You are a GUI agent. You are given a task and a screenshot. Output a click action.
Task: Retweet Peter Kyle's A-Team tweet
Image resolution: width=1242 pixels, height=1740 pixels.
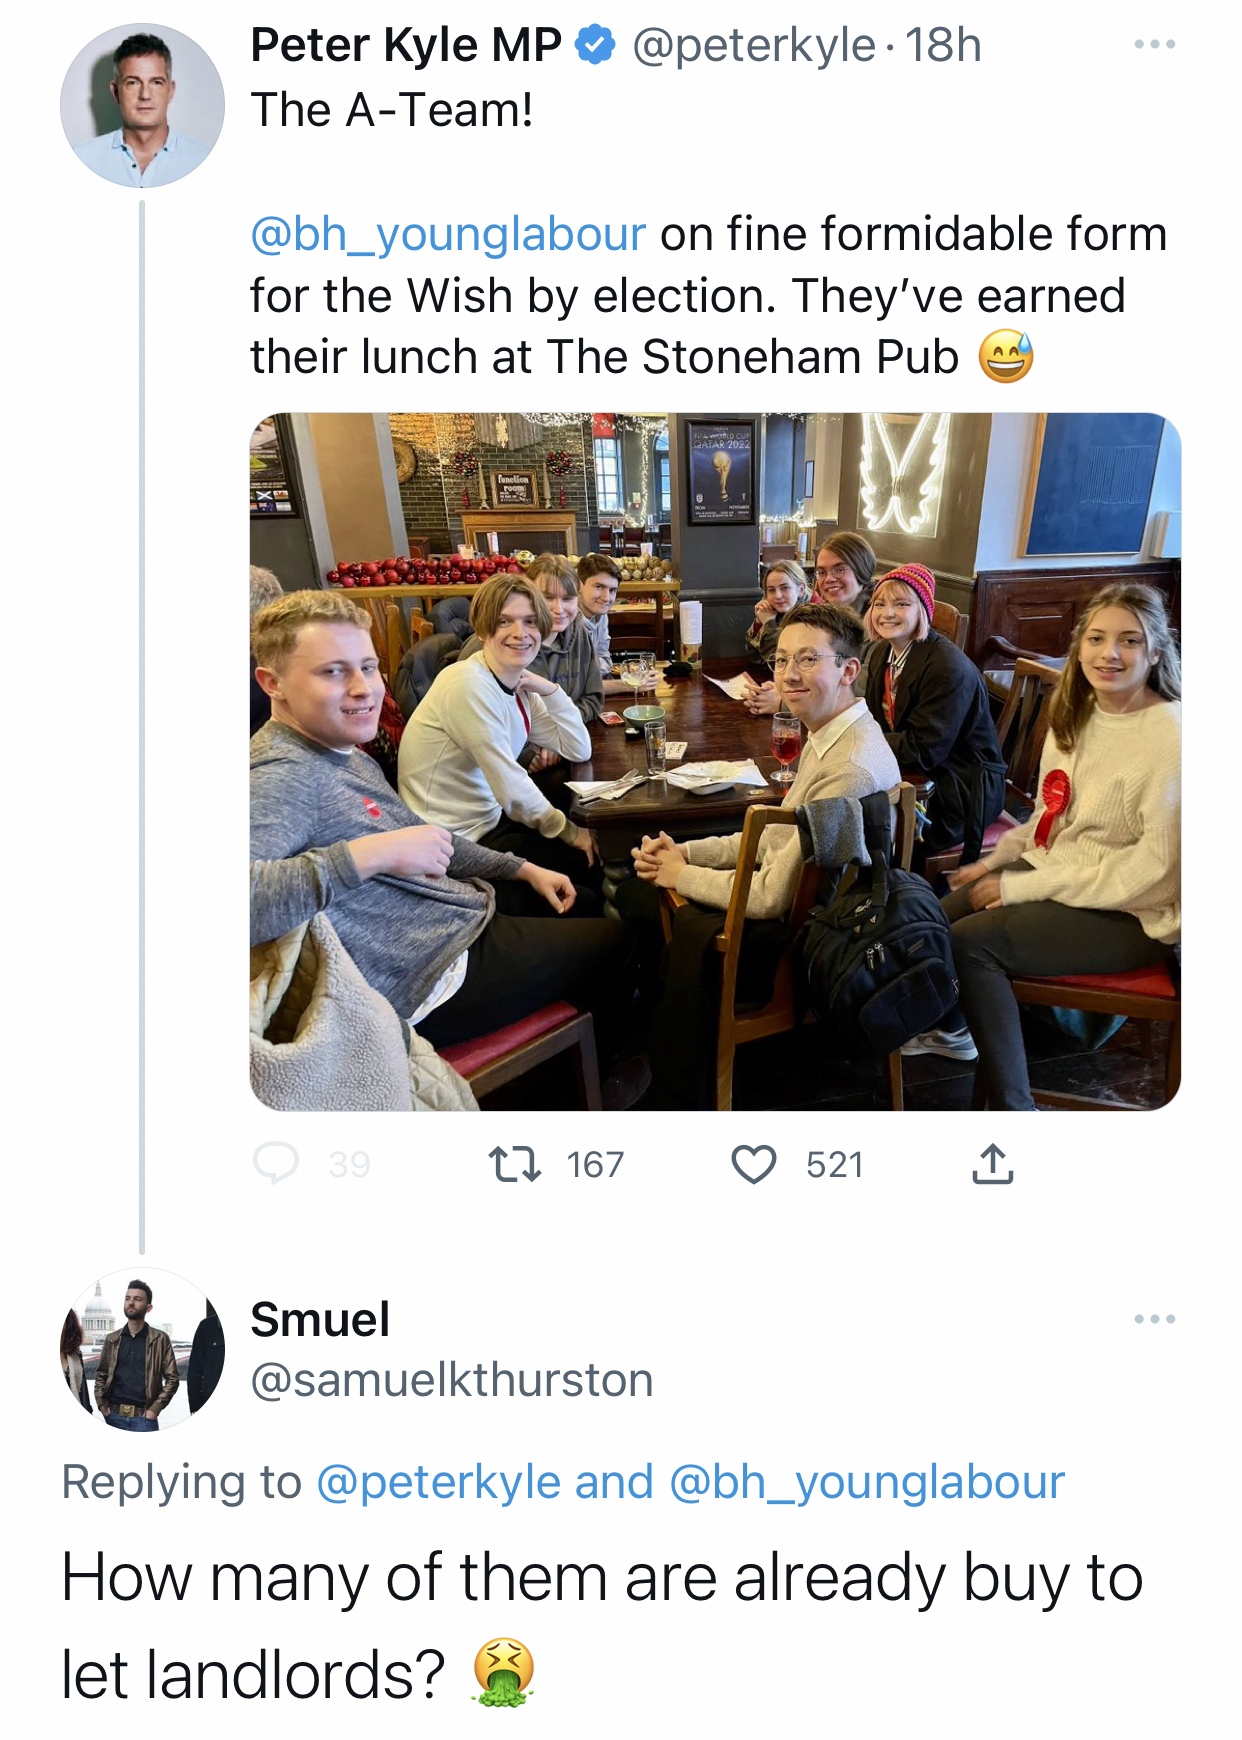pyautogui.click(x=515, y=1164)
